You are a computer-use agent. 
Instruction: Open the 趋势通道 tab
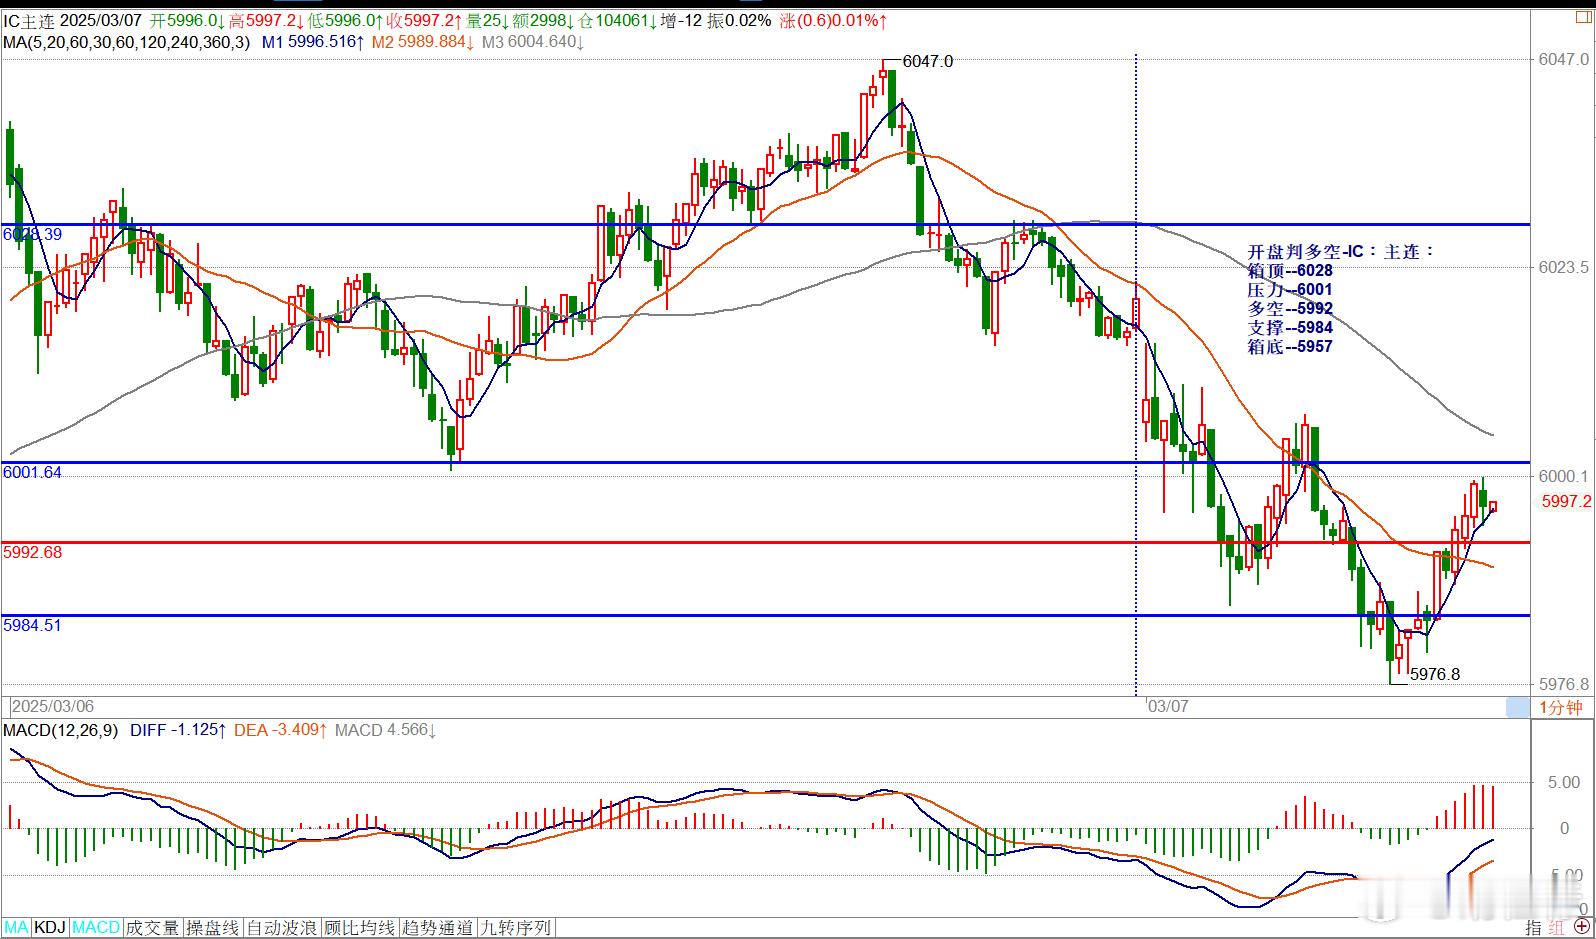click(x=438, y=928)
